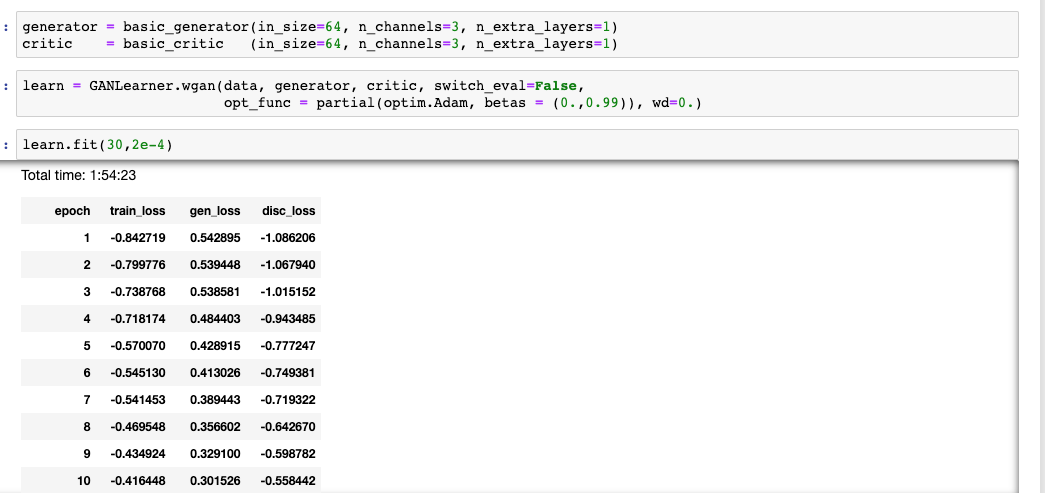Click the 'epoch' column header
The width and height of the screenshot is (1045, 493).
(x=72, y=211)
